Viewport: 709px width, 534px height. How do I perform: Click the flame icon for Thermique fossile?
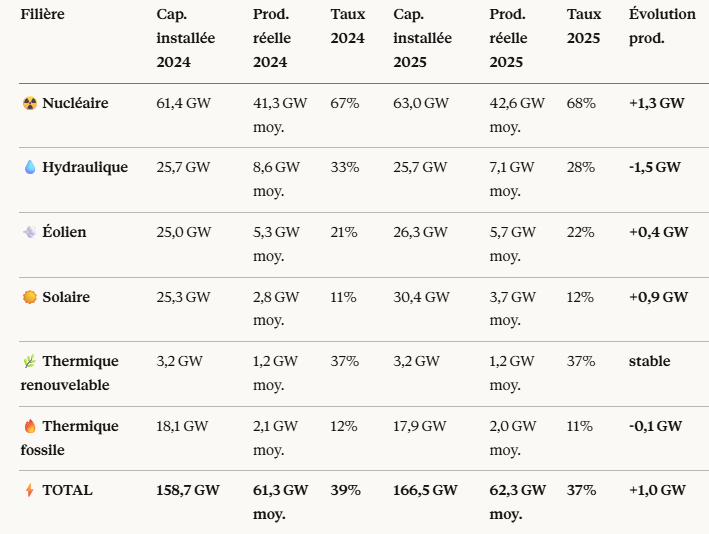29,426
